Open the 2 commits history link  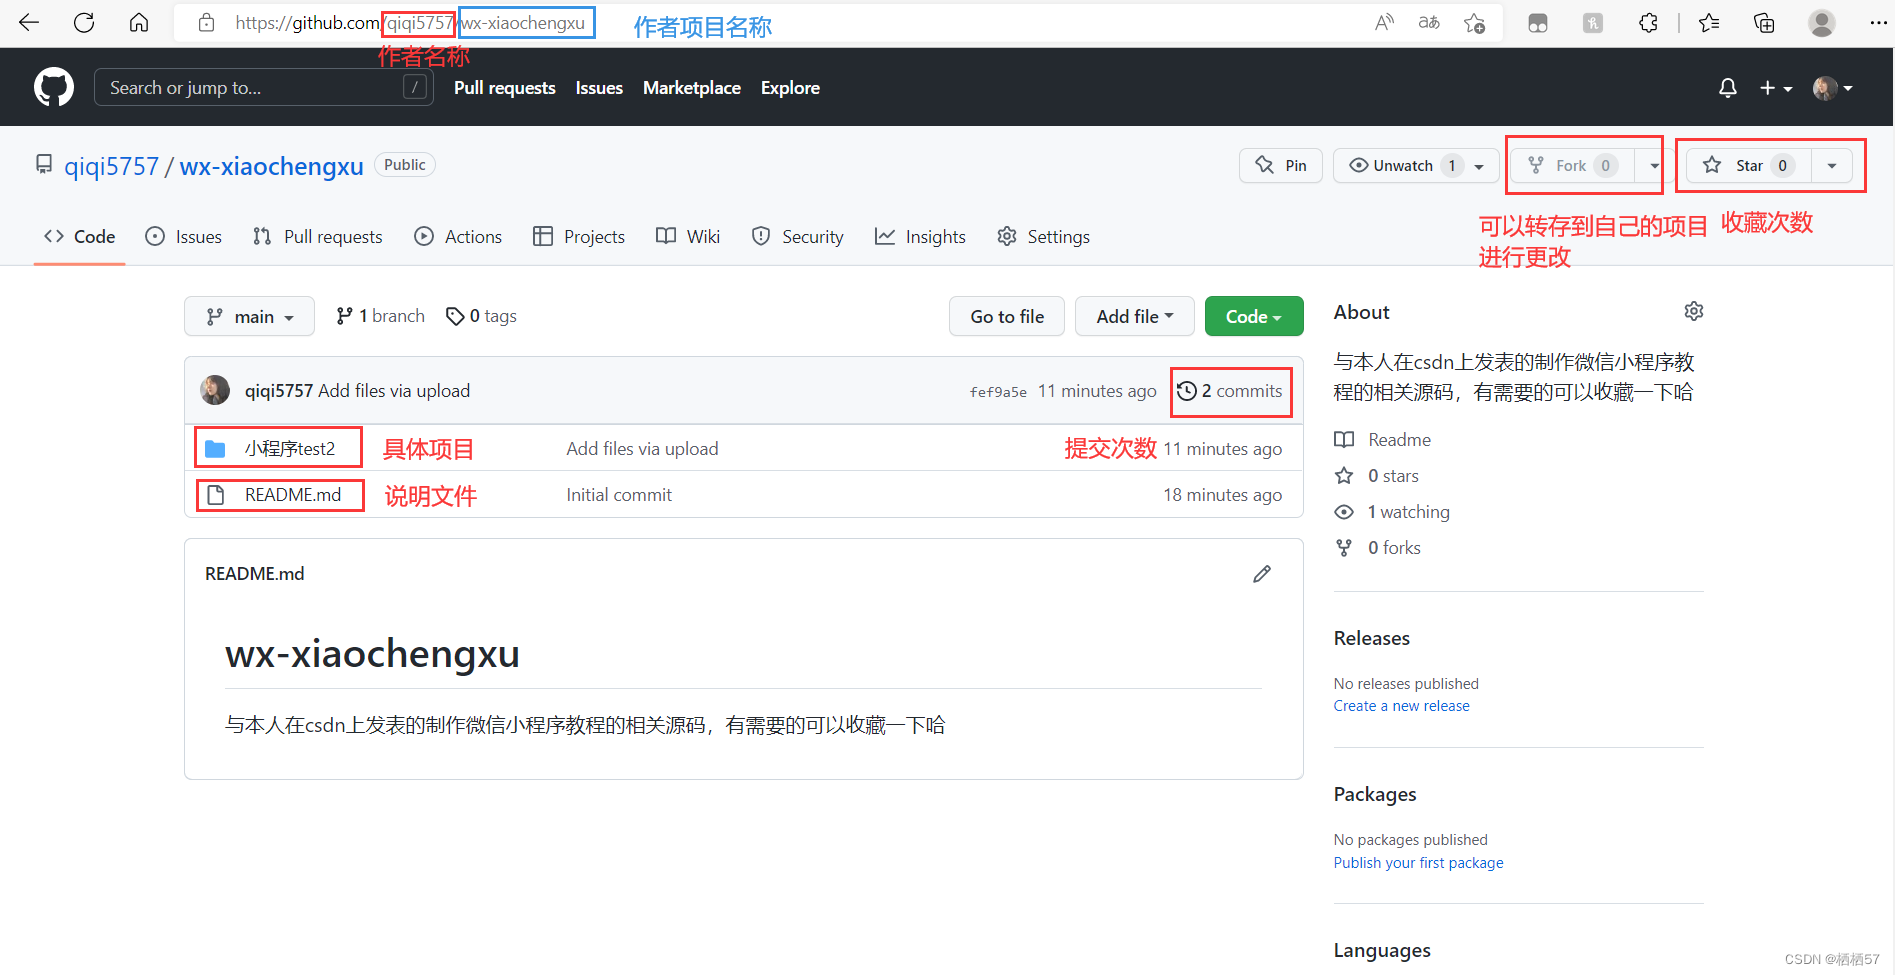[x=1230, y=391]
